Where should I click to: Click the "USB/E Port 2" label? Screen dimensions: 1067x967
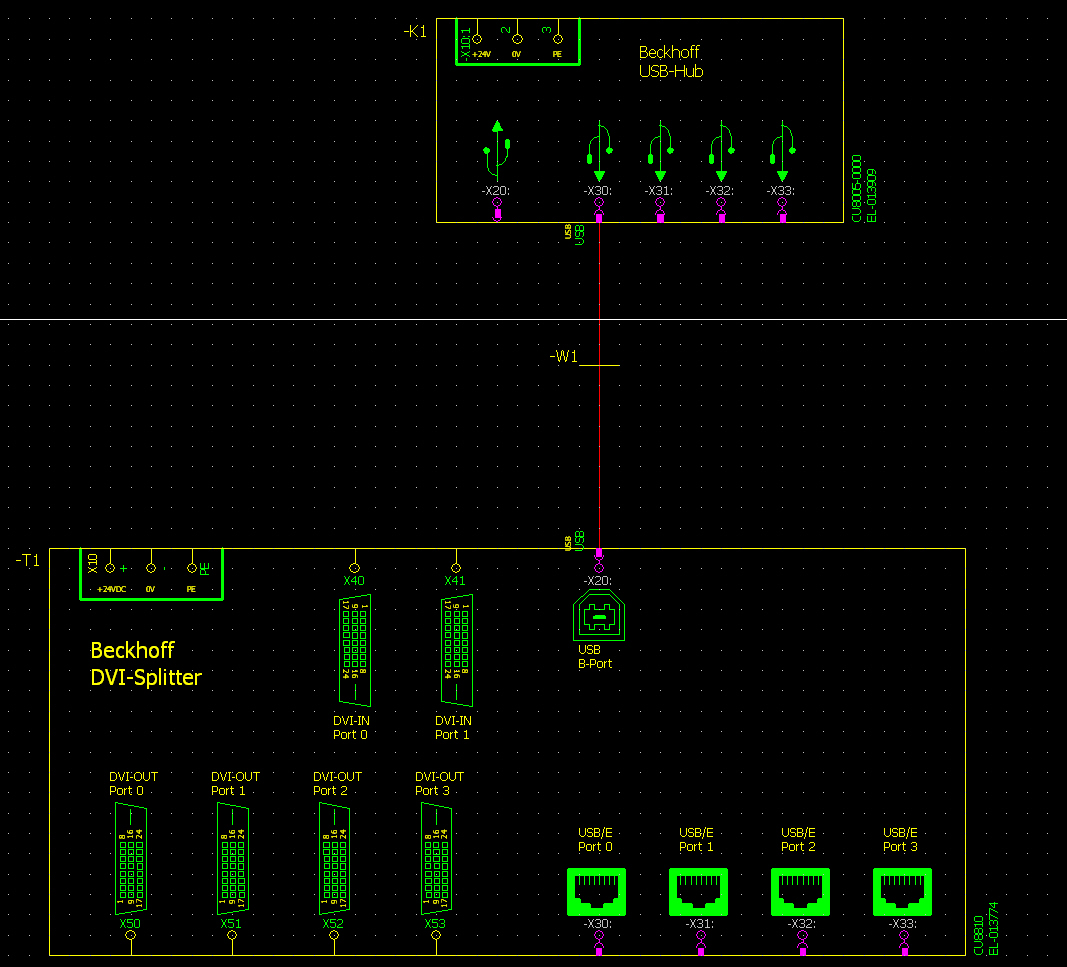point(798,840)
